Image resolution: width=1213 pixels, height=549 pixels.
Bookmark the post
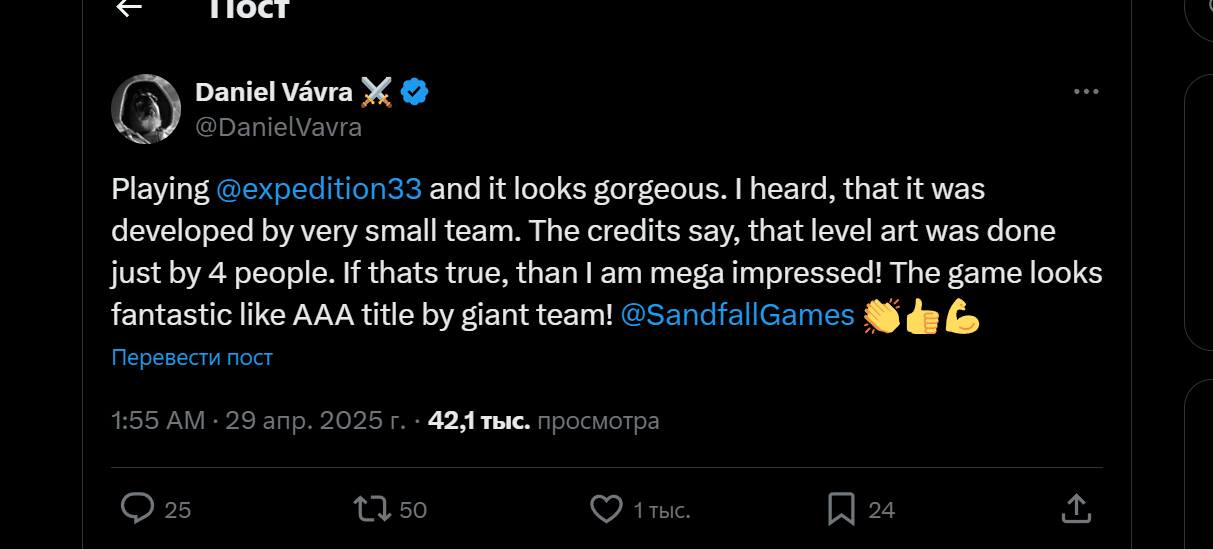pos(841,509)
